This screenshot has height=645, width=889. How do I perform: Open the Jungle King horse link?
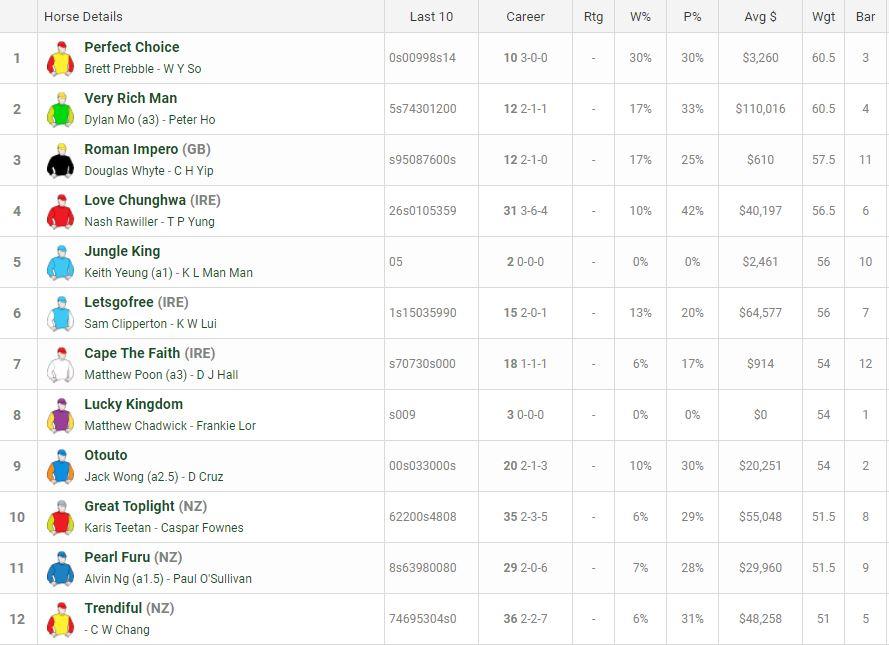click(x=122, y=251)
